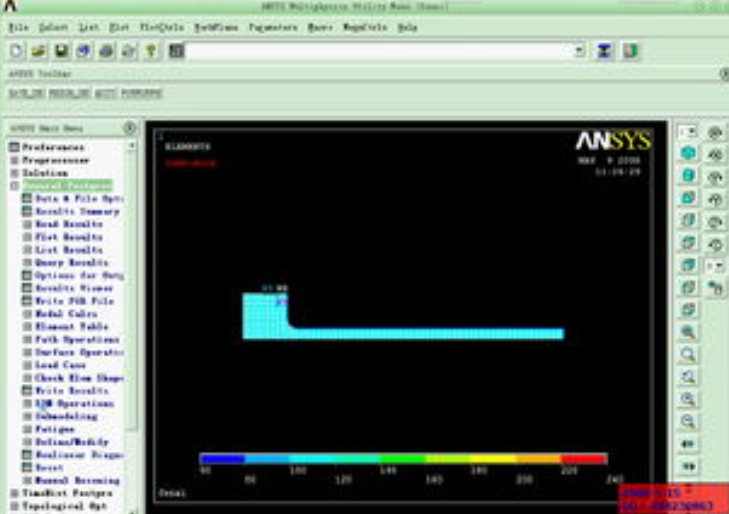Click the Open ANSYS File folder icon
Screen dimensions: 729x514
coord(39,51)
